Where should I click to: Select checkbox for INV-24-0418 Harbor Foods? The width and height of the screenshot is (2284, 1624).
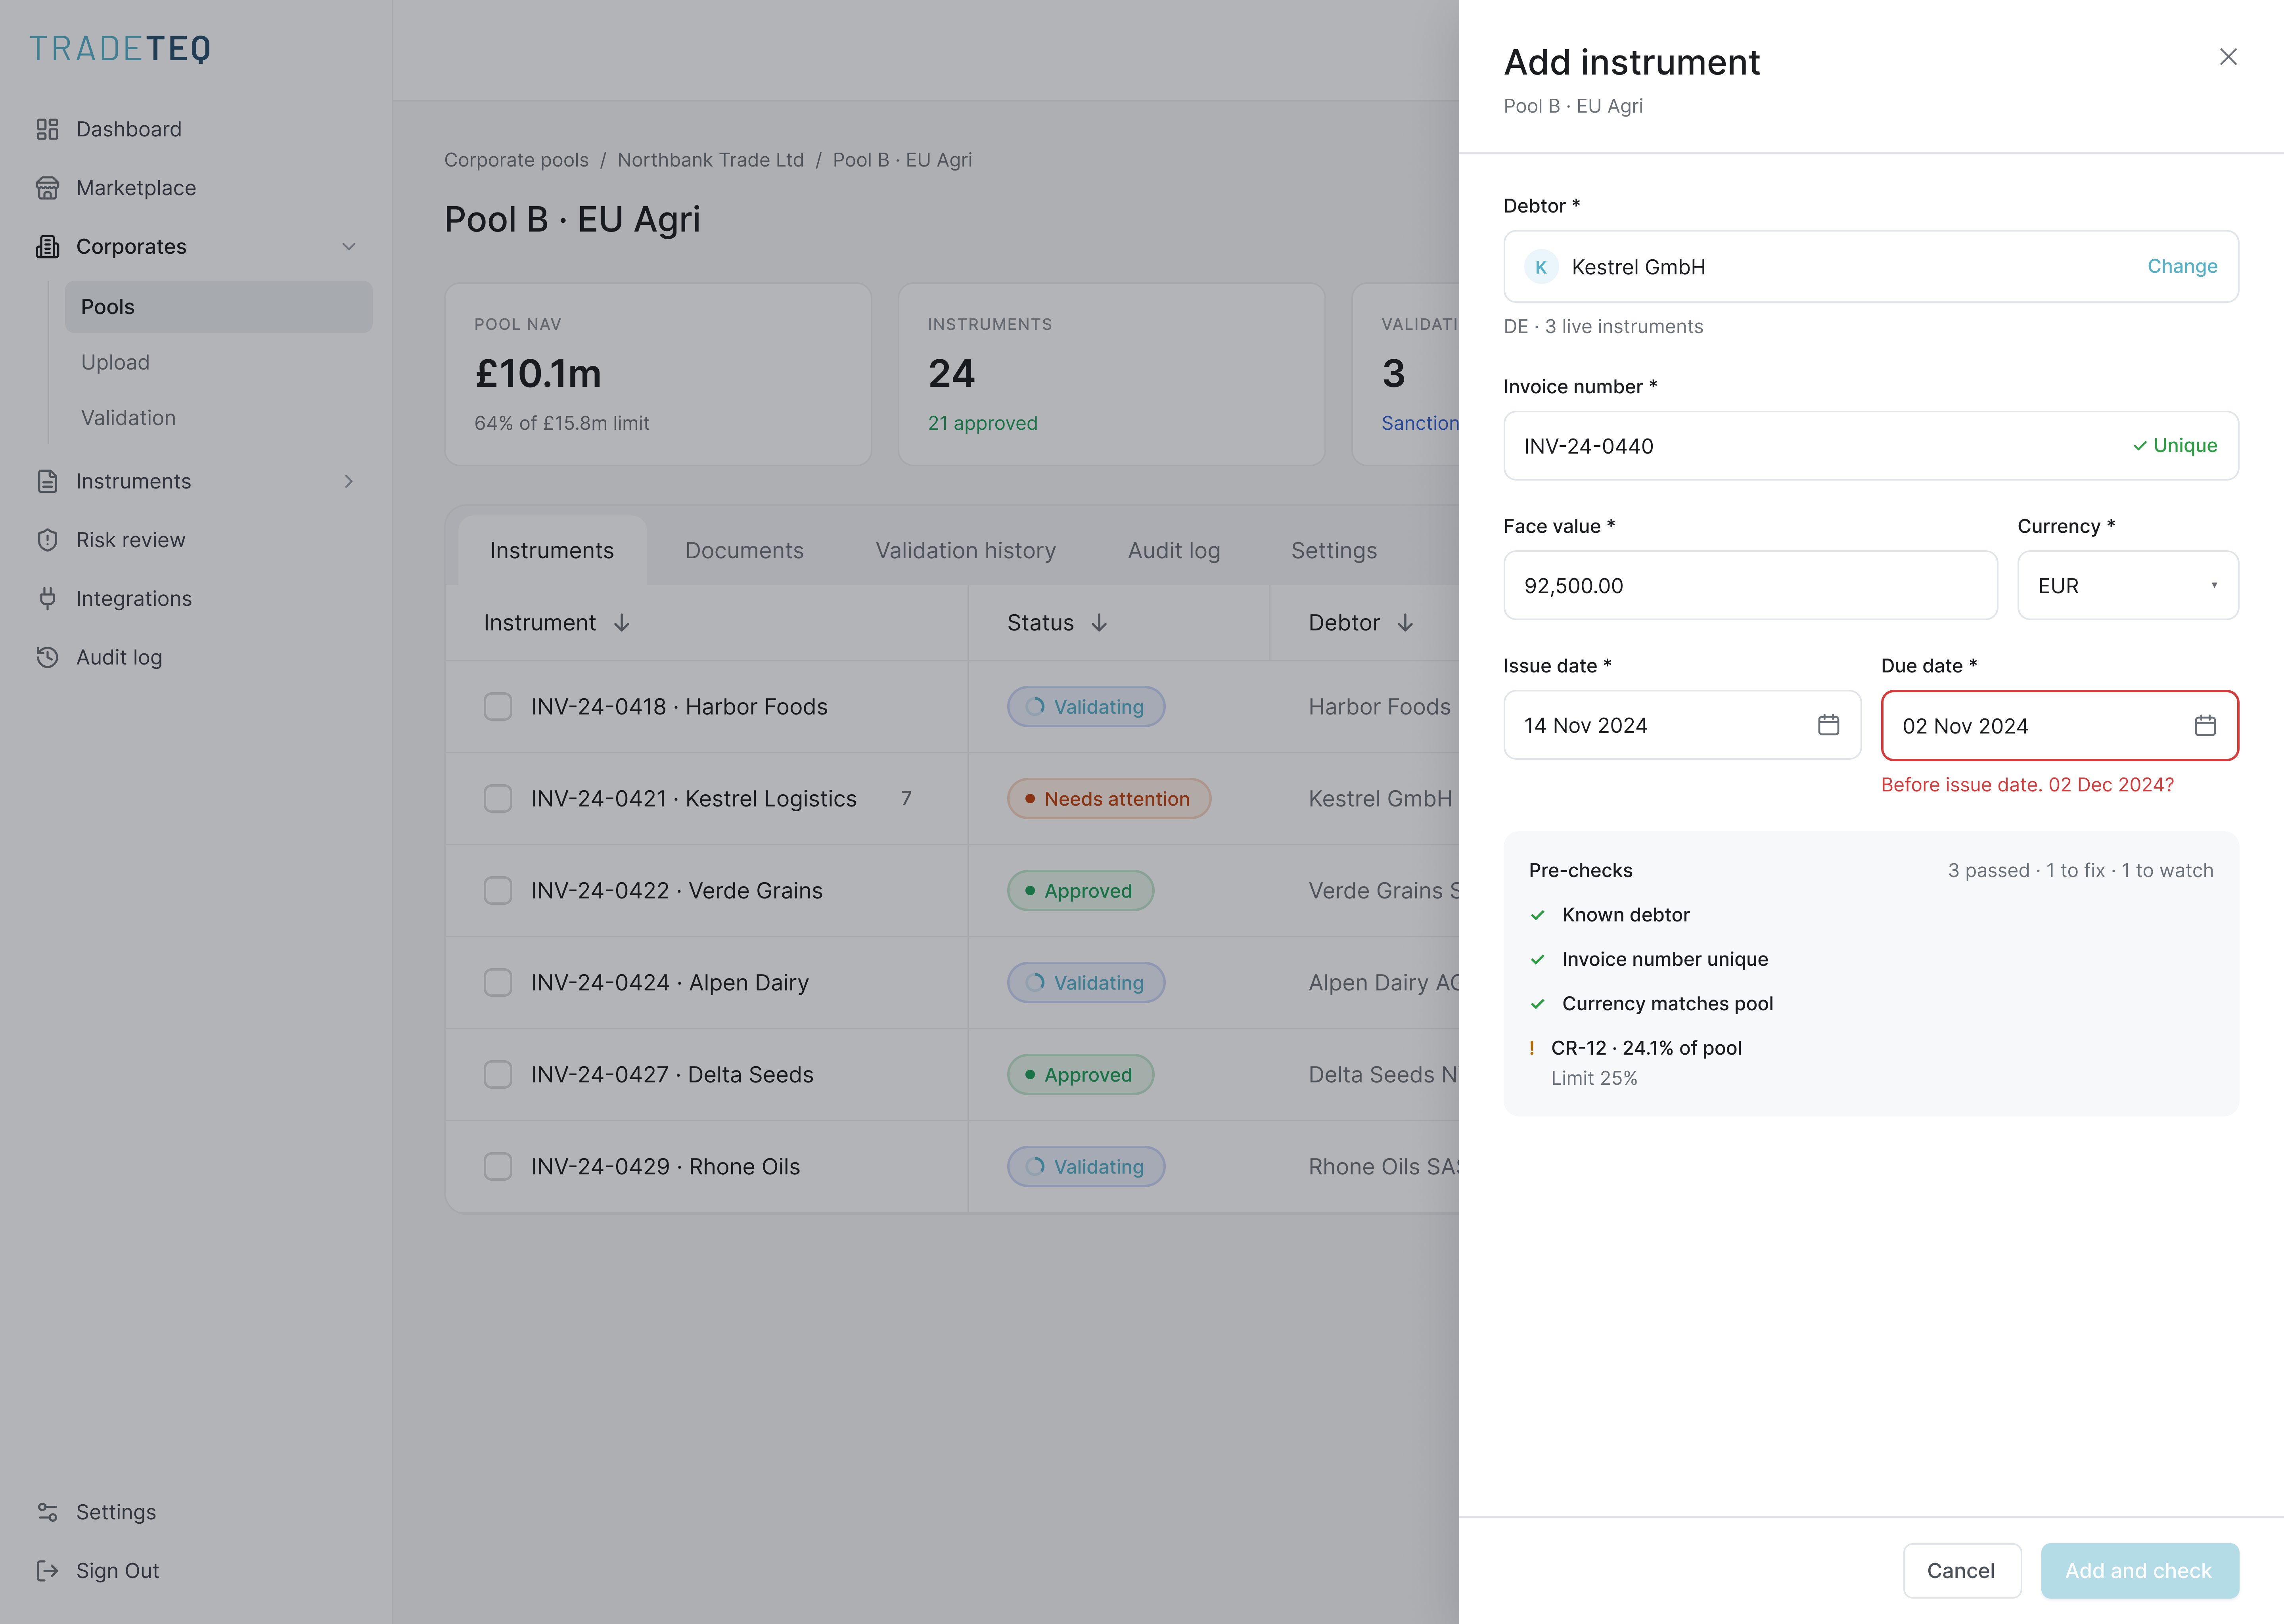pyautogui.click(x=498, y=707)
